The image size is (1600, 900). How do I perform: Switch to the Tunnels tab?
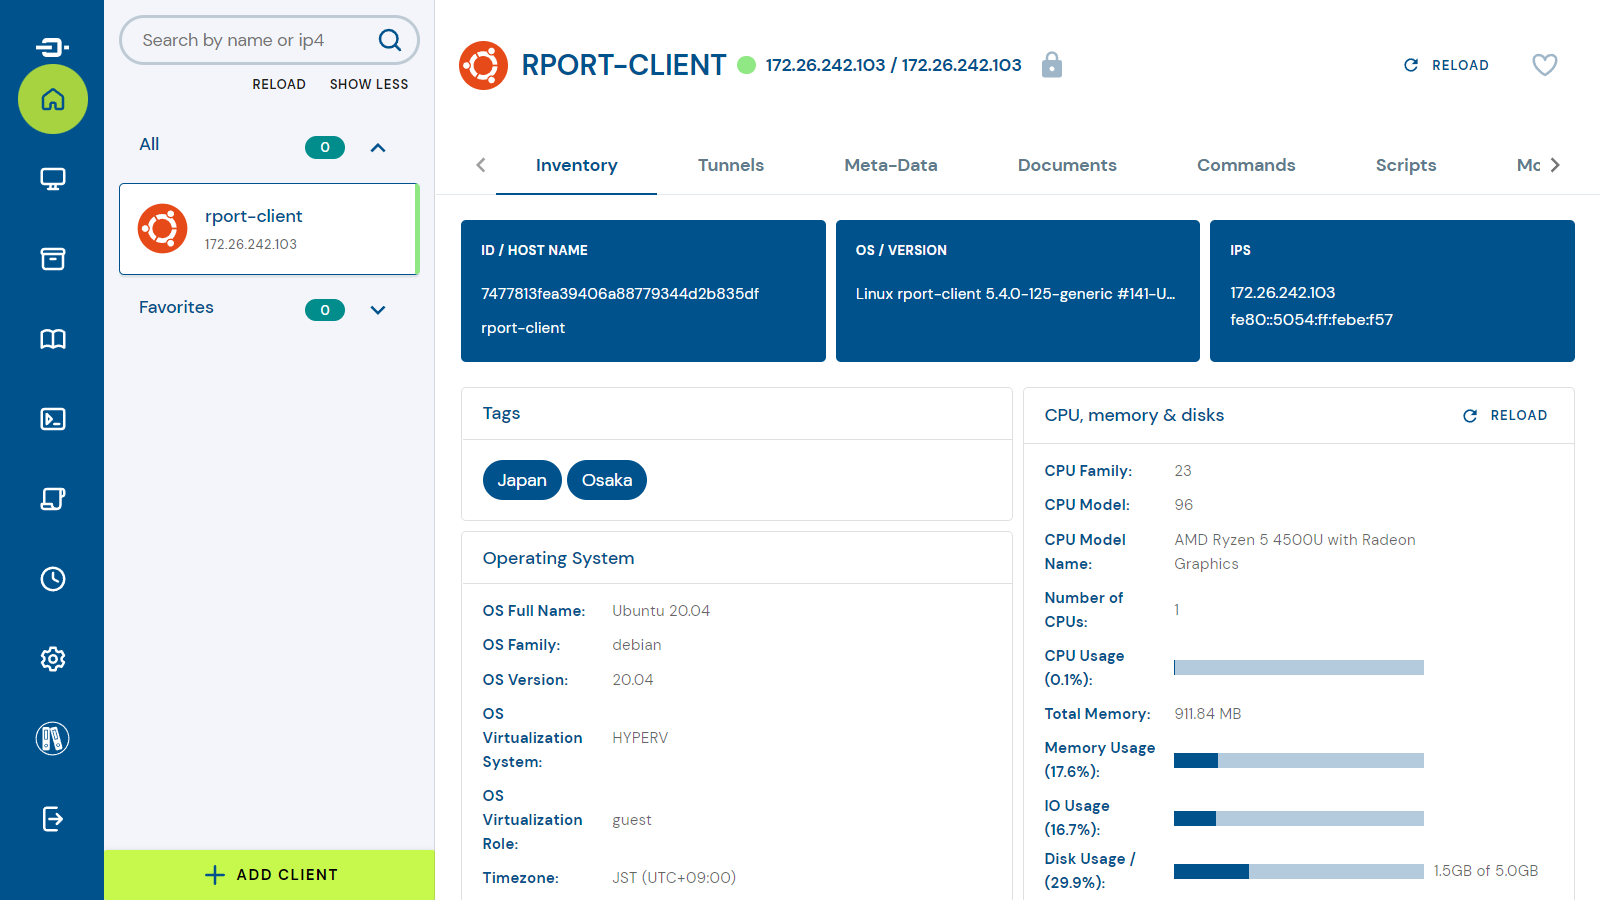coord(730,165)
